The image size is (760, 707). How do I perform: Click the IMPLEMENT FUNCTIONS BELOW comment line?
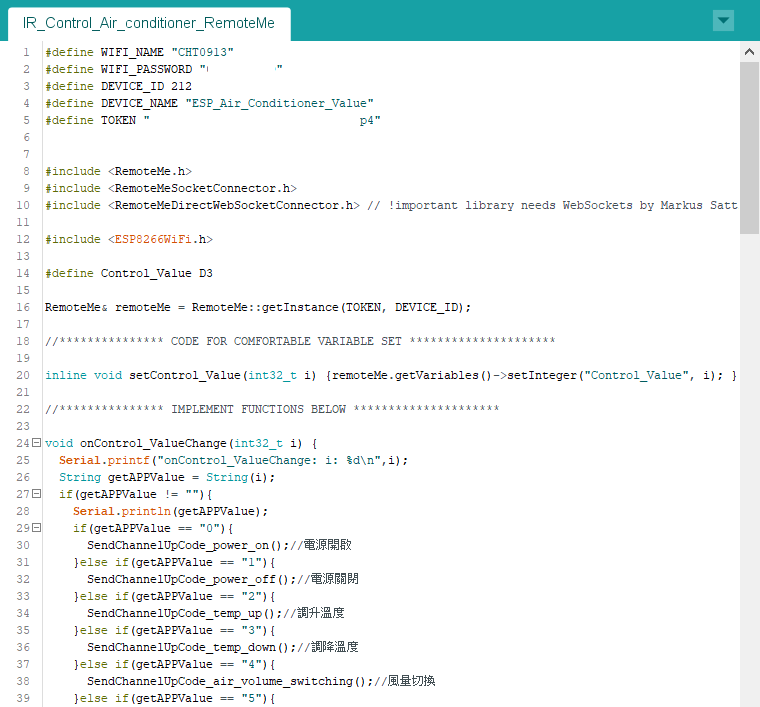coord(272,409)
